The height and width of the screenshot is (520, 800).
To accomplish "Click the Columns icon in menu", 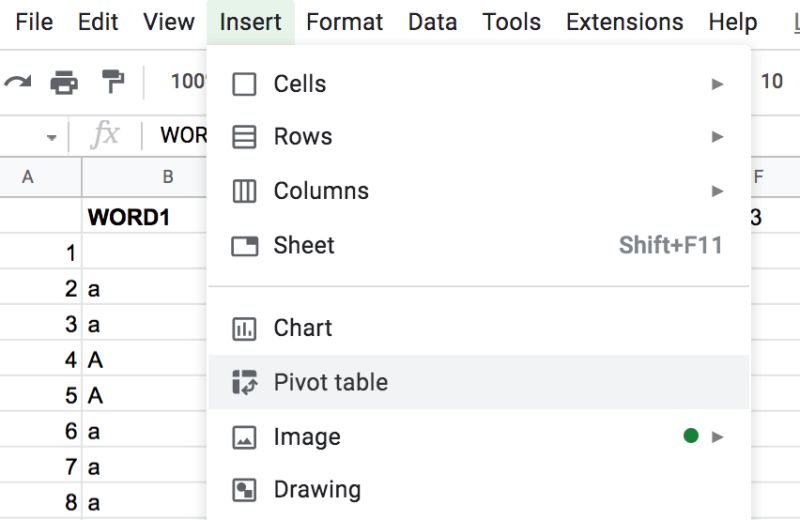I will coord(244,191).
